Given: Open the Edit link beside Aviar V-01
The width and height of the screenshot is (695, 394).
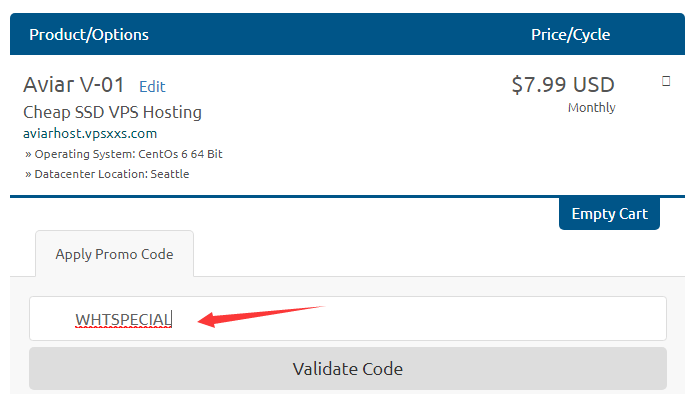Looking at the screenshot, I should point(152,86).
